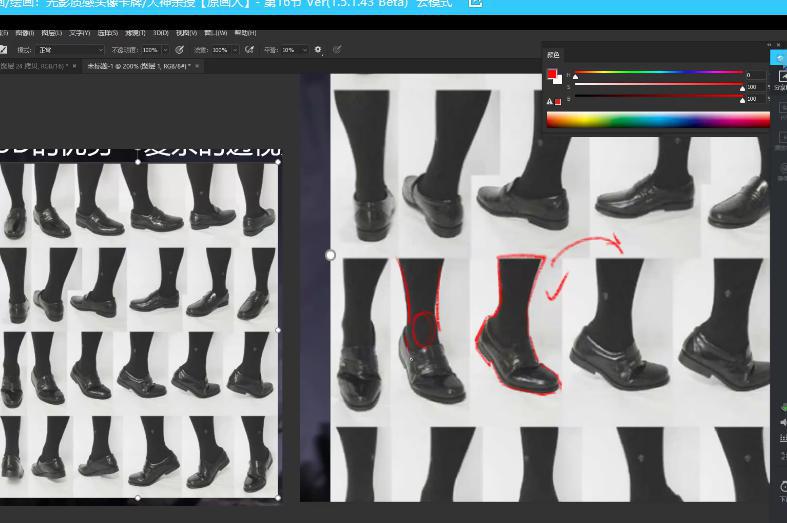Close the 未标题-1 document tab

click(197, 66)
